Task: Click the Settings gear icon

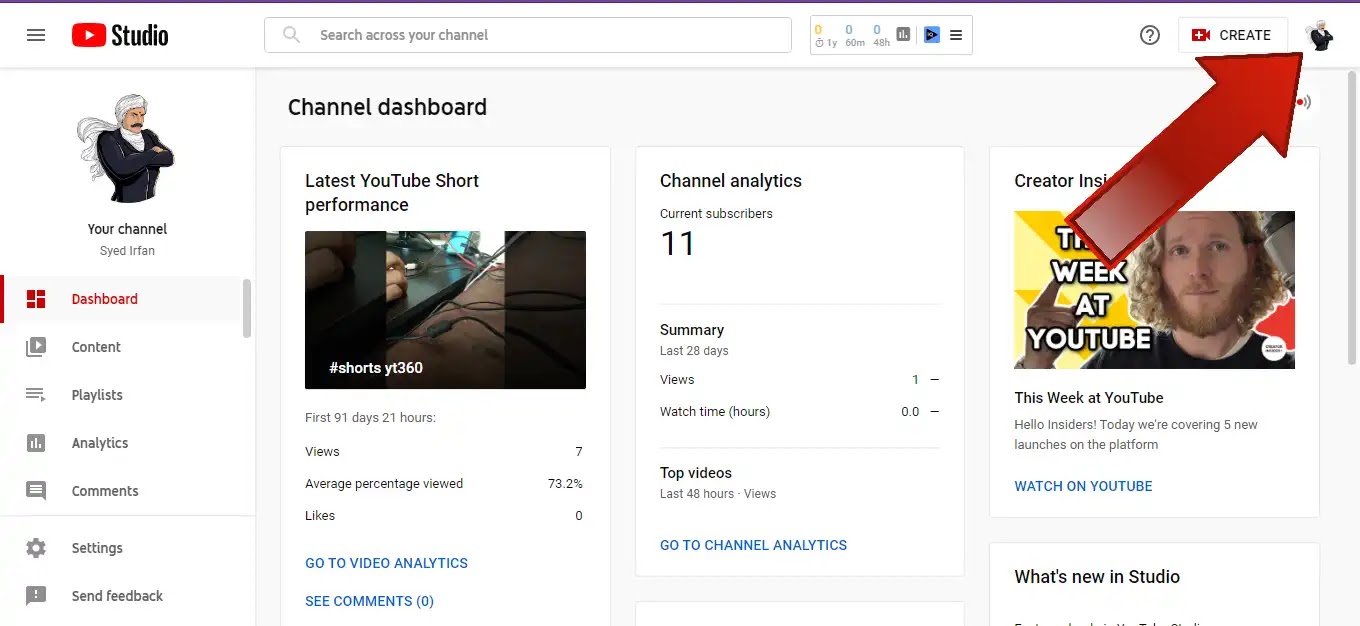Action: tap(36, 548)
